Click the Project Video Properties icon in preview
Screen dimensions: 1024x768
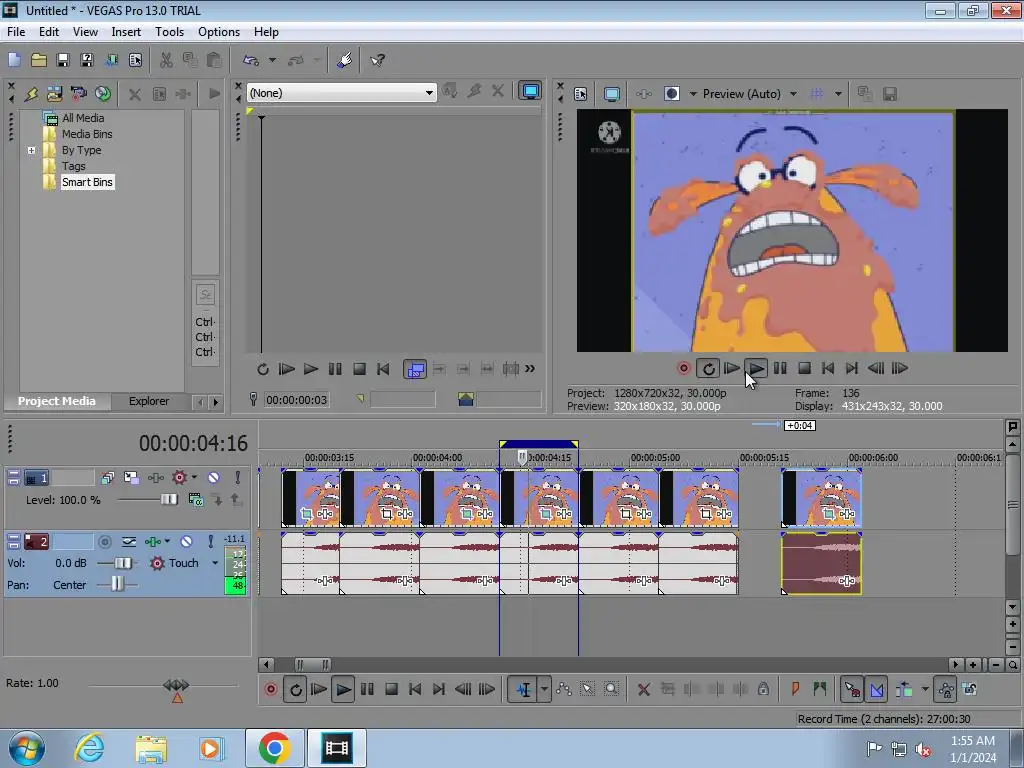coord(581,94)
